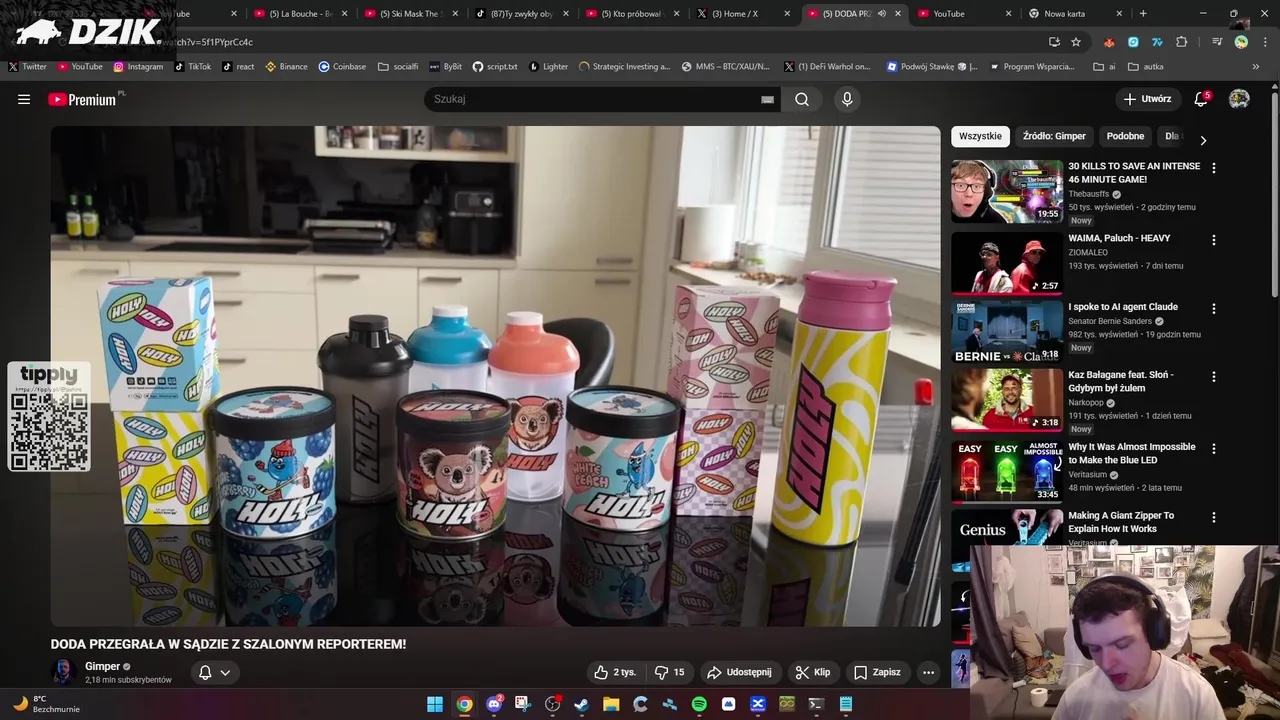The width and height of the screenshot is (1280, 720).
Task: Open the account avatar menu
Action: tap(1239, 99)
